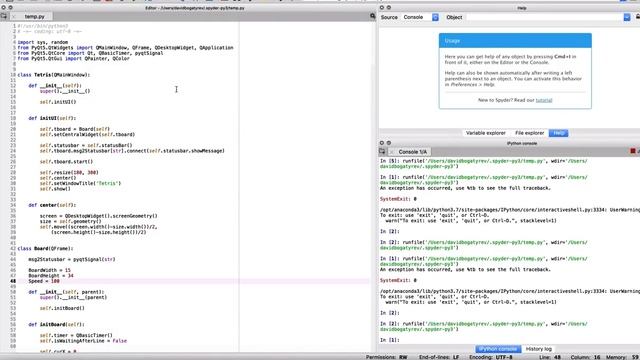Click the End-of-lines: LF status entry
The width and height of the screenshot is (640, 360).
439,357
